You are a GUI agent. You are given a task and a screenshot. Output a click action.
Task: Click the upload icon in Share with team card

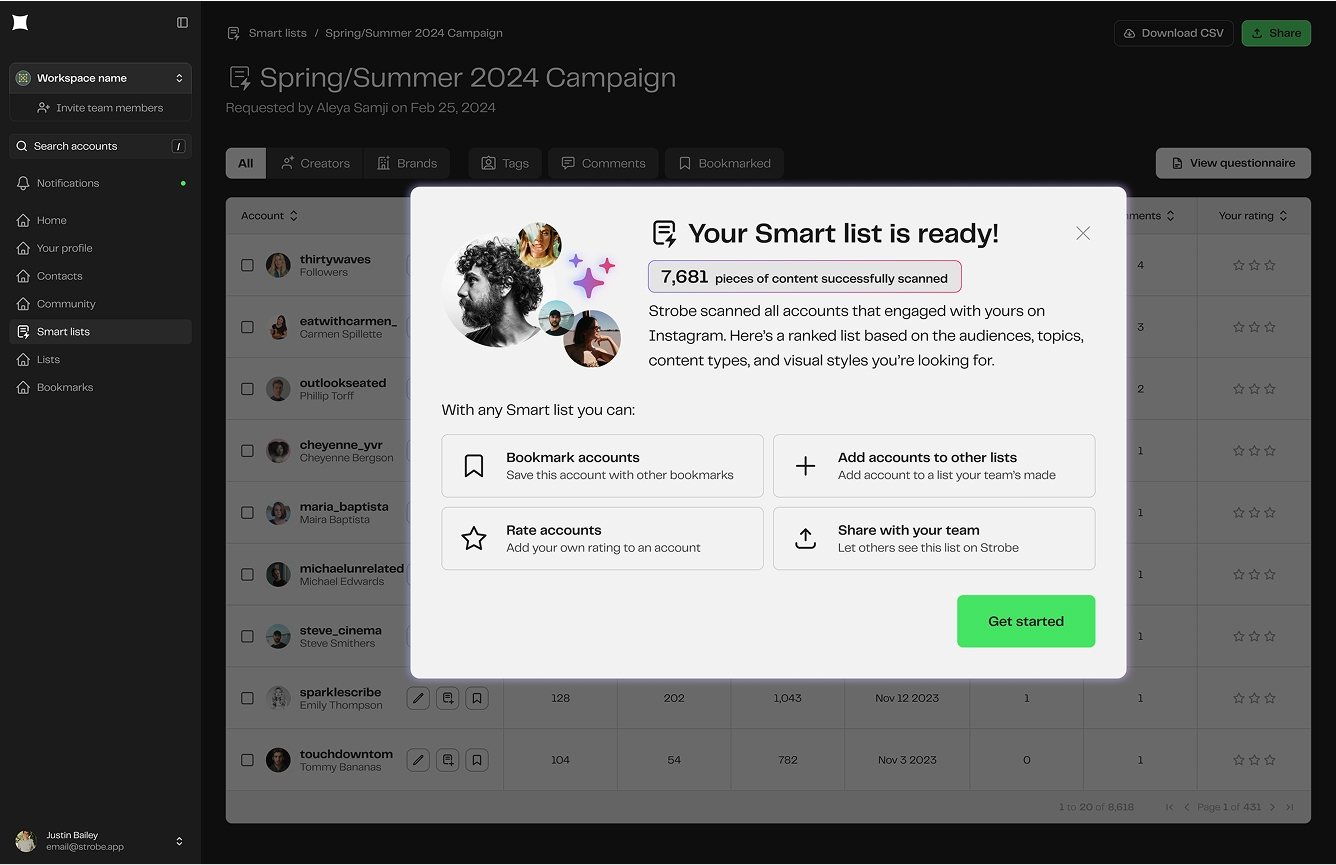805,539
